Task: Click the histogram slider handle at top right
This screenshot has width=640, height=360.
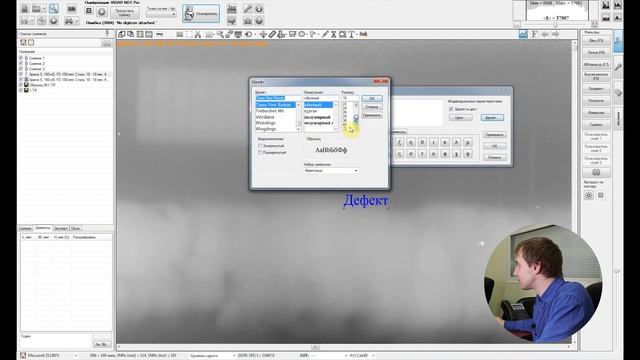Action: 555,25
